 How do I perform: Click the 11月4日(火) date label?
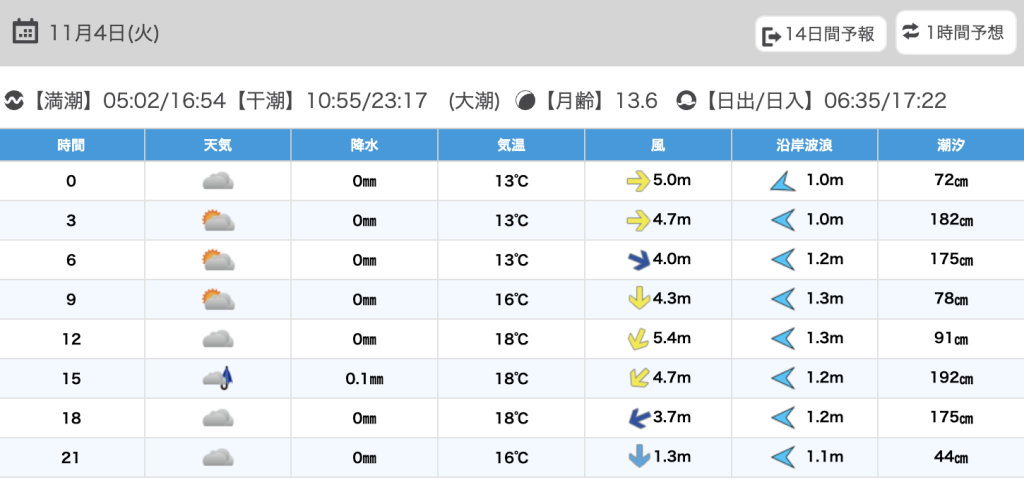pyautogui.click(x=104, y=32)
